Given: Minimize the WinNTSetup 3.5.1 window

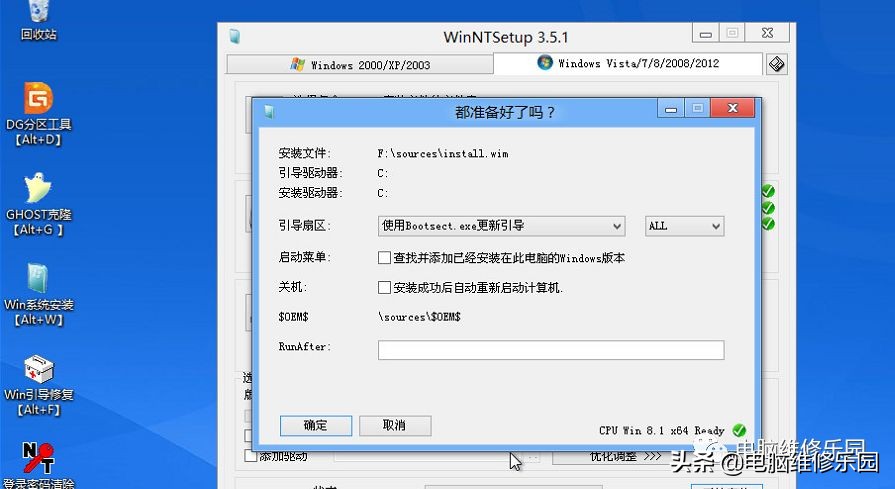Looking at the screenshot, I should coord(705,33).
